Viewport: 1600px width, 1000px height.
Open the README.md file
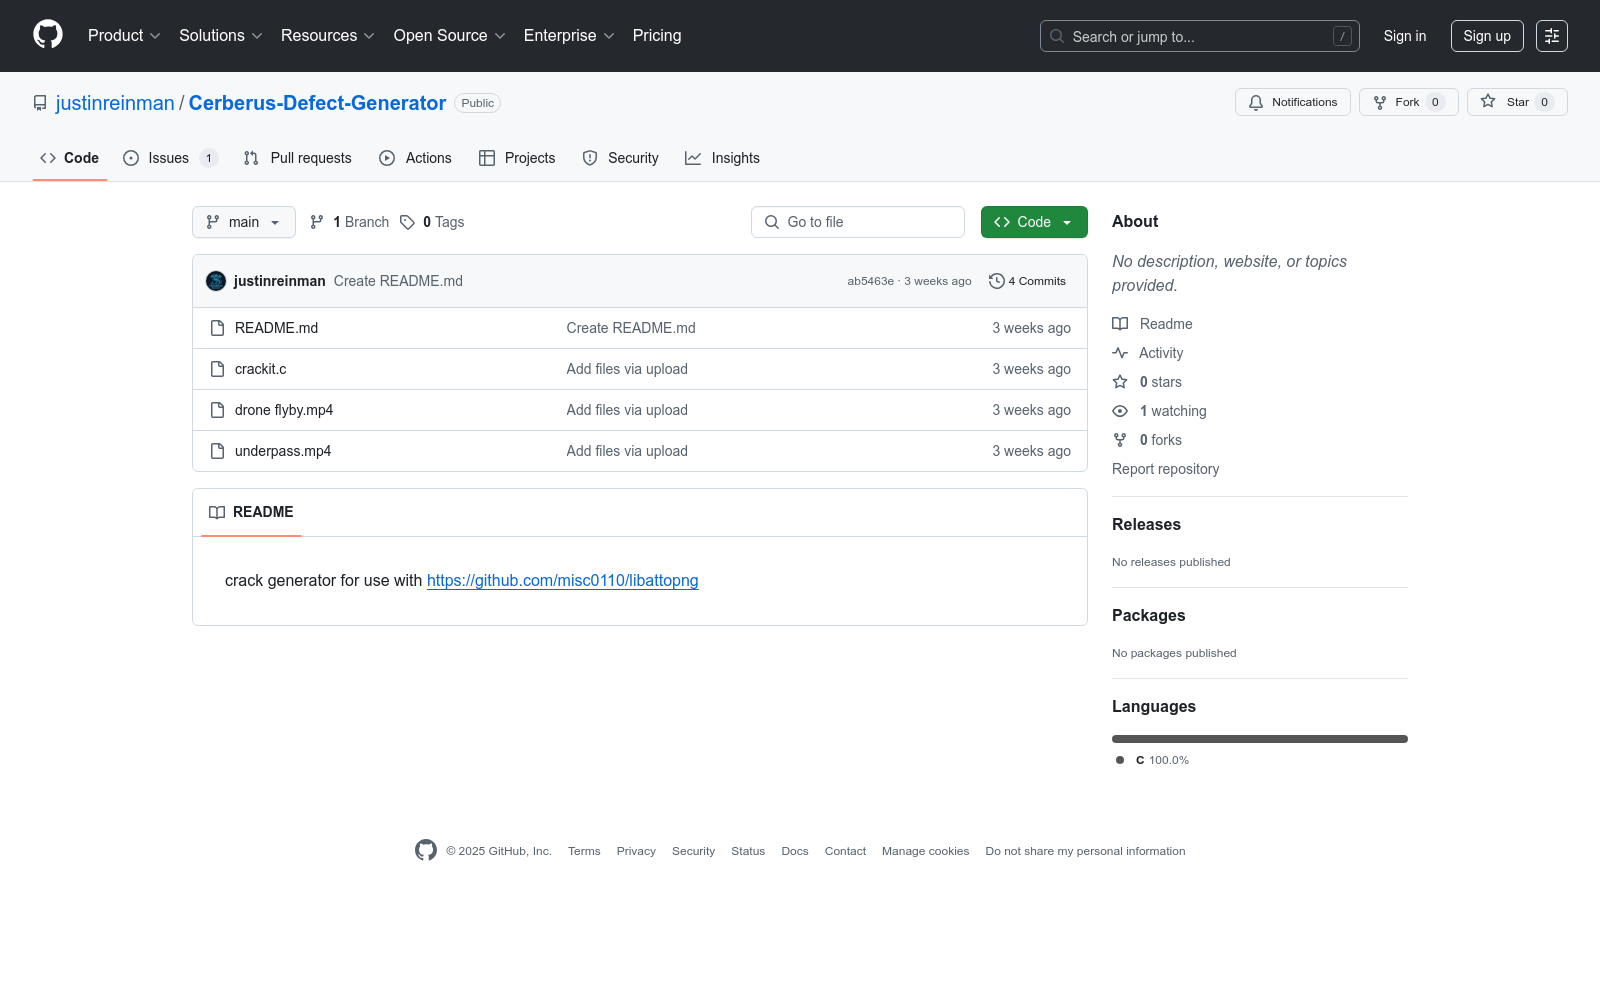coord(276,328)
